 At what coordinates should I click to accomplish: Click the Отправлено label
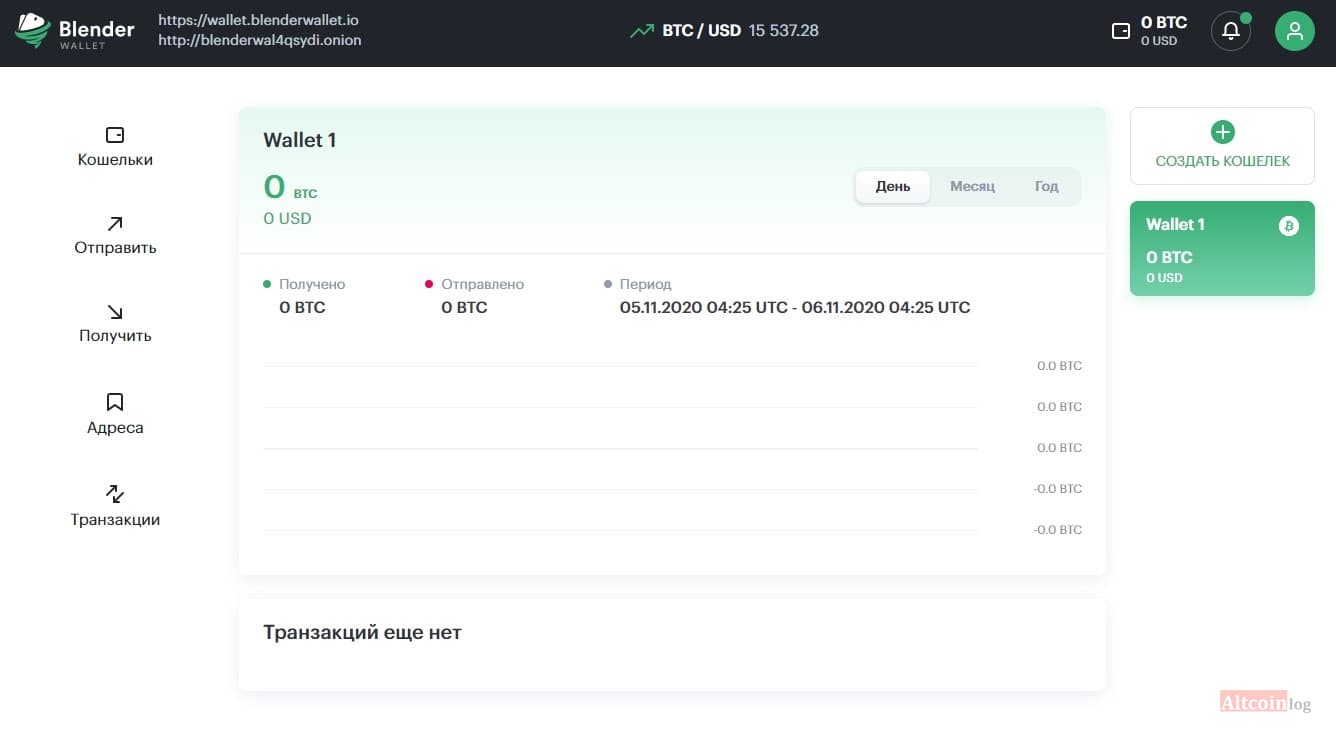coord(482,284)
